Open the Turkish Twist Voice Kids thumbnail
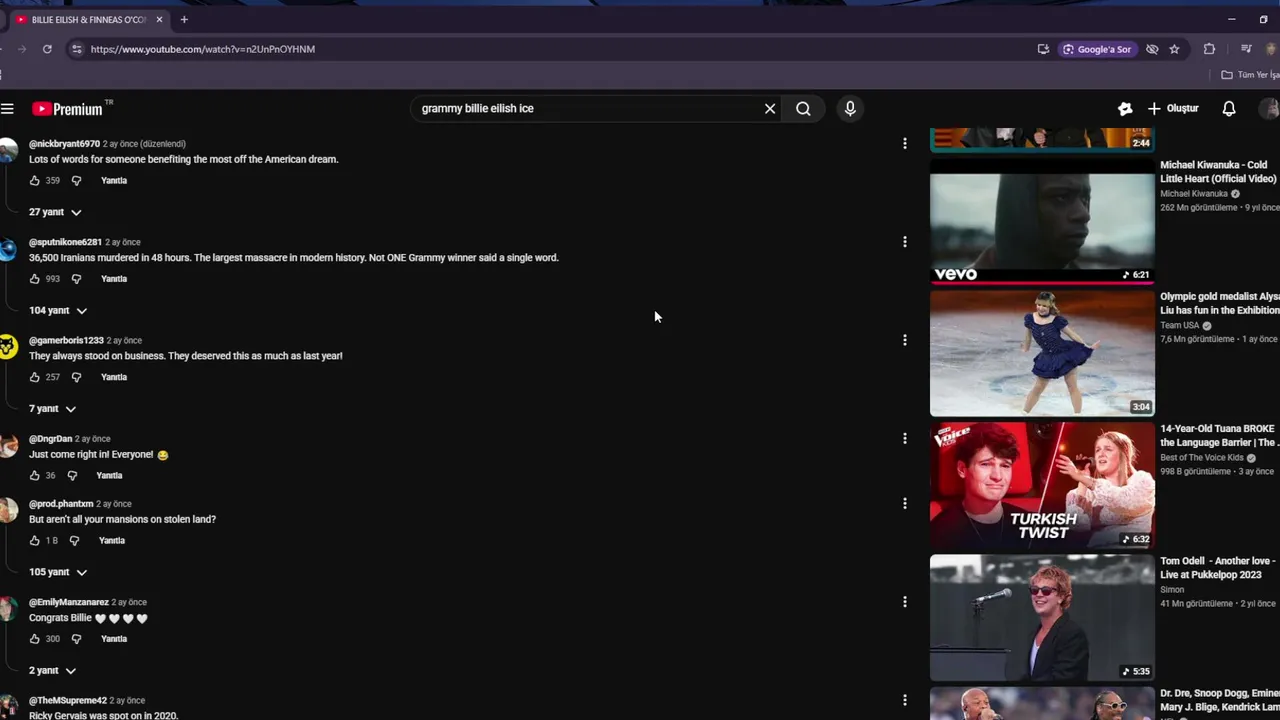Image resolution: width=1280 pixels, height=720 pixels. 1042,485
